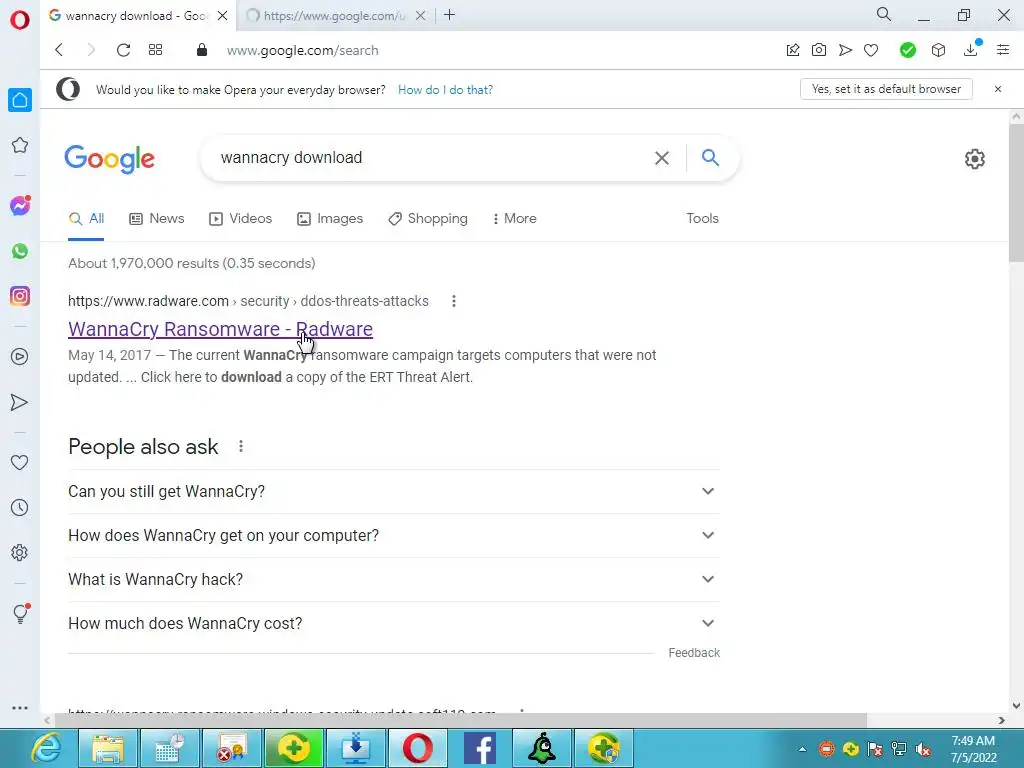Viewport: 1024px width, 768px height.
Task: Reload the current page
Action: [x=123, y=50]
